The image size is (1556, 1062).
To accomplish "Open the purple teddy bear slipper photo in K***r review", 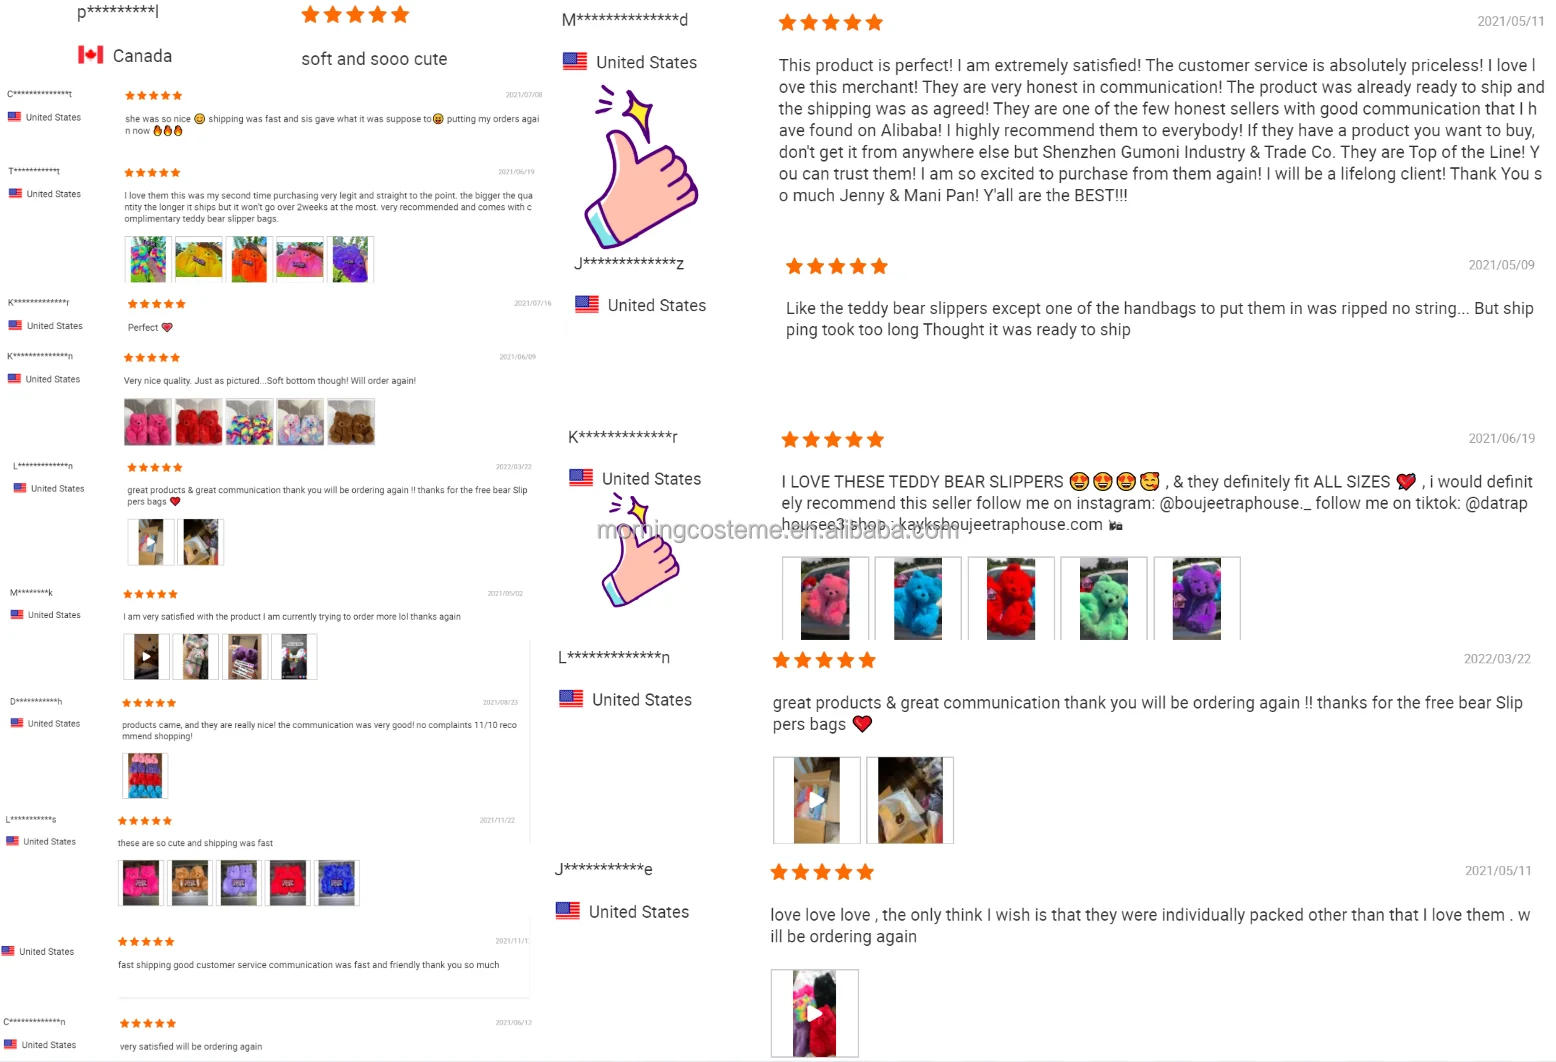I will (1197, 598).
